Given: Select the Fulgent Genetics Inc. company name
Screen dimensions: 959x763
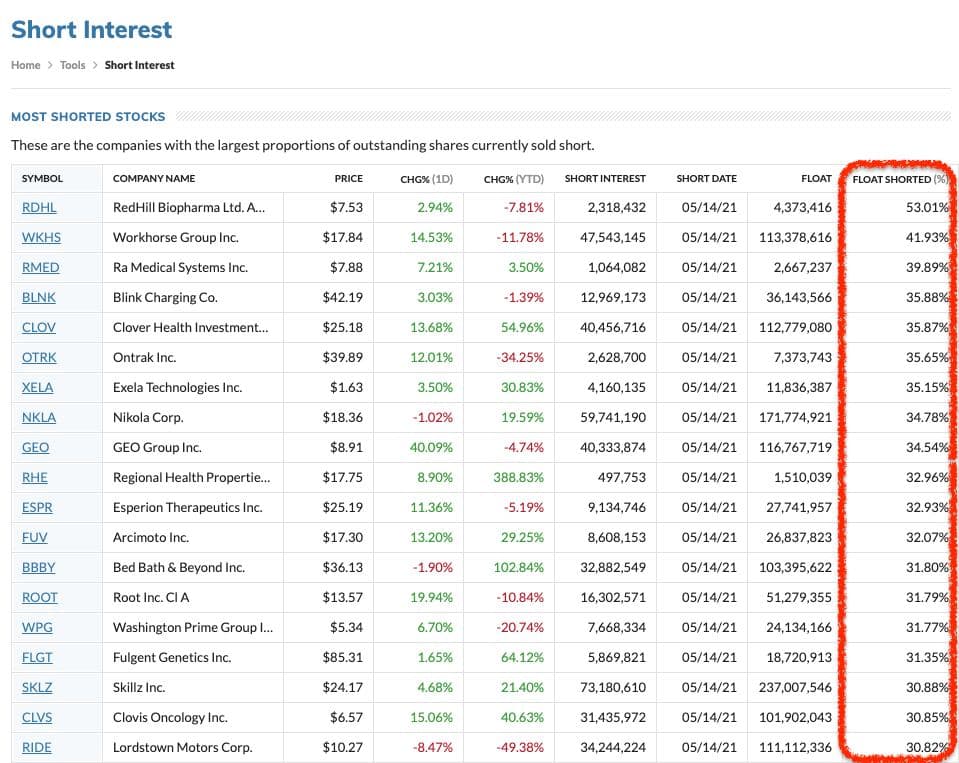Looking at the screenshot, I should (x=172, y=657).
